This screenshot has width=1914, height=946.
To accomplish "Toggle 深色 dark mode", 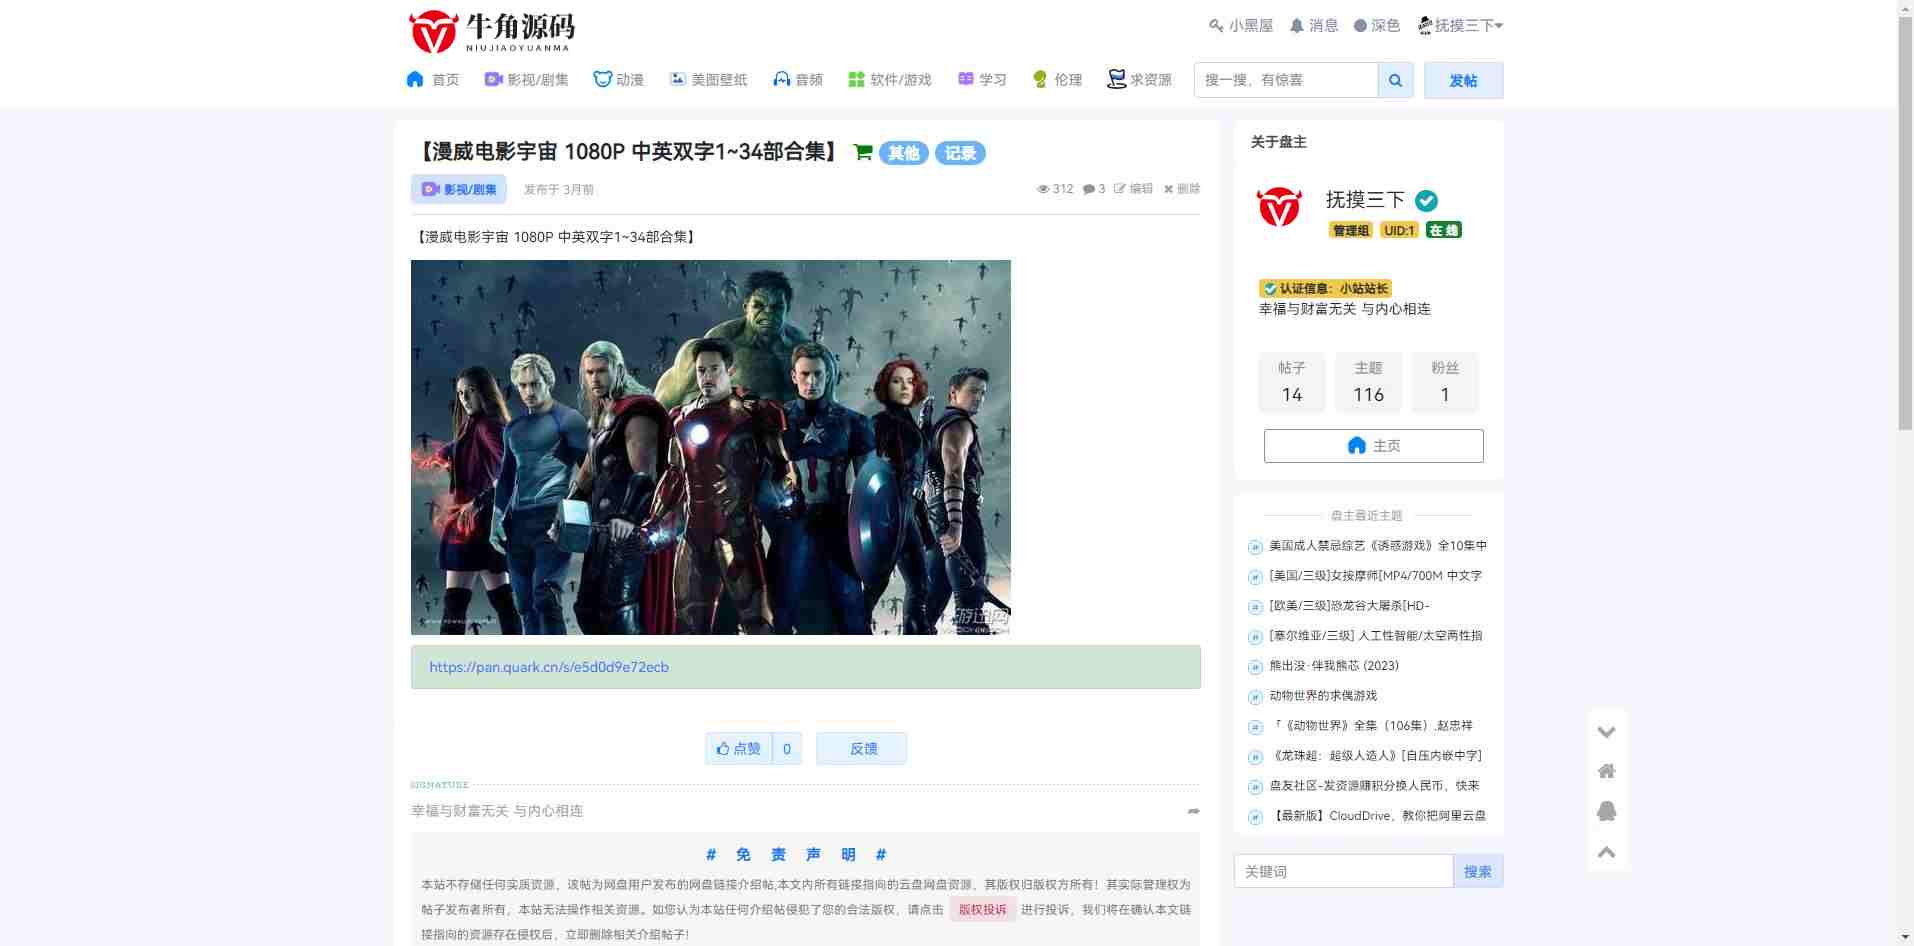I will tap(1376, 26).
